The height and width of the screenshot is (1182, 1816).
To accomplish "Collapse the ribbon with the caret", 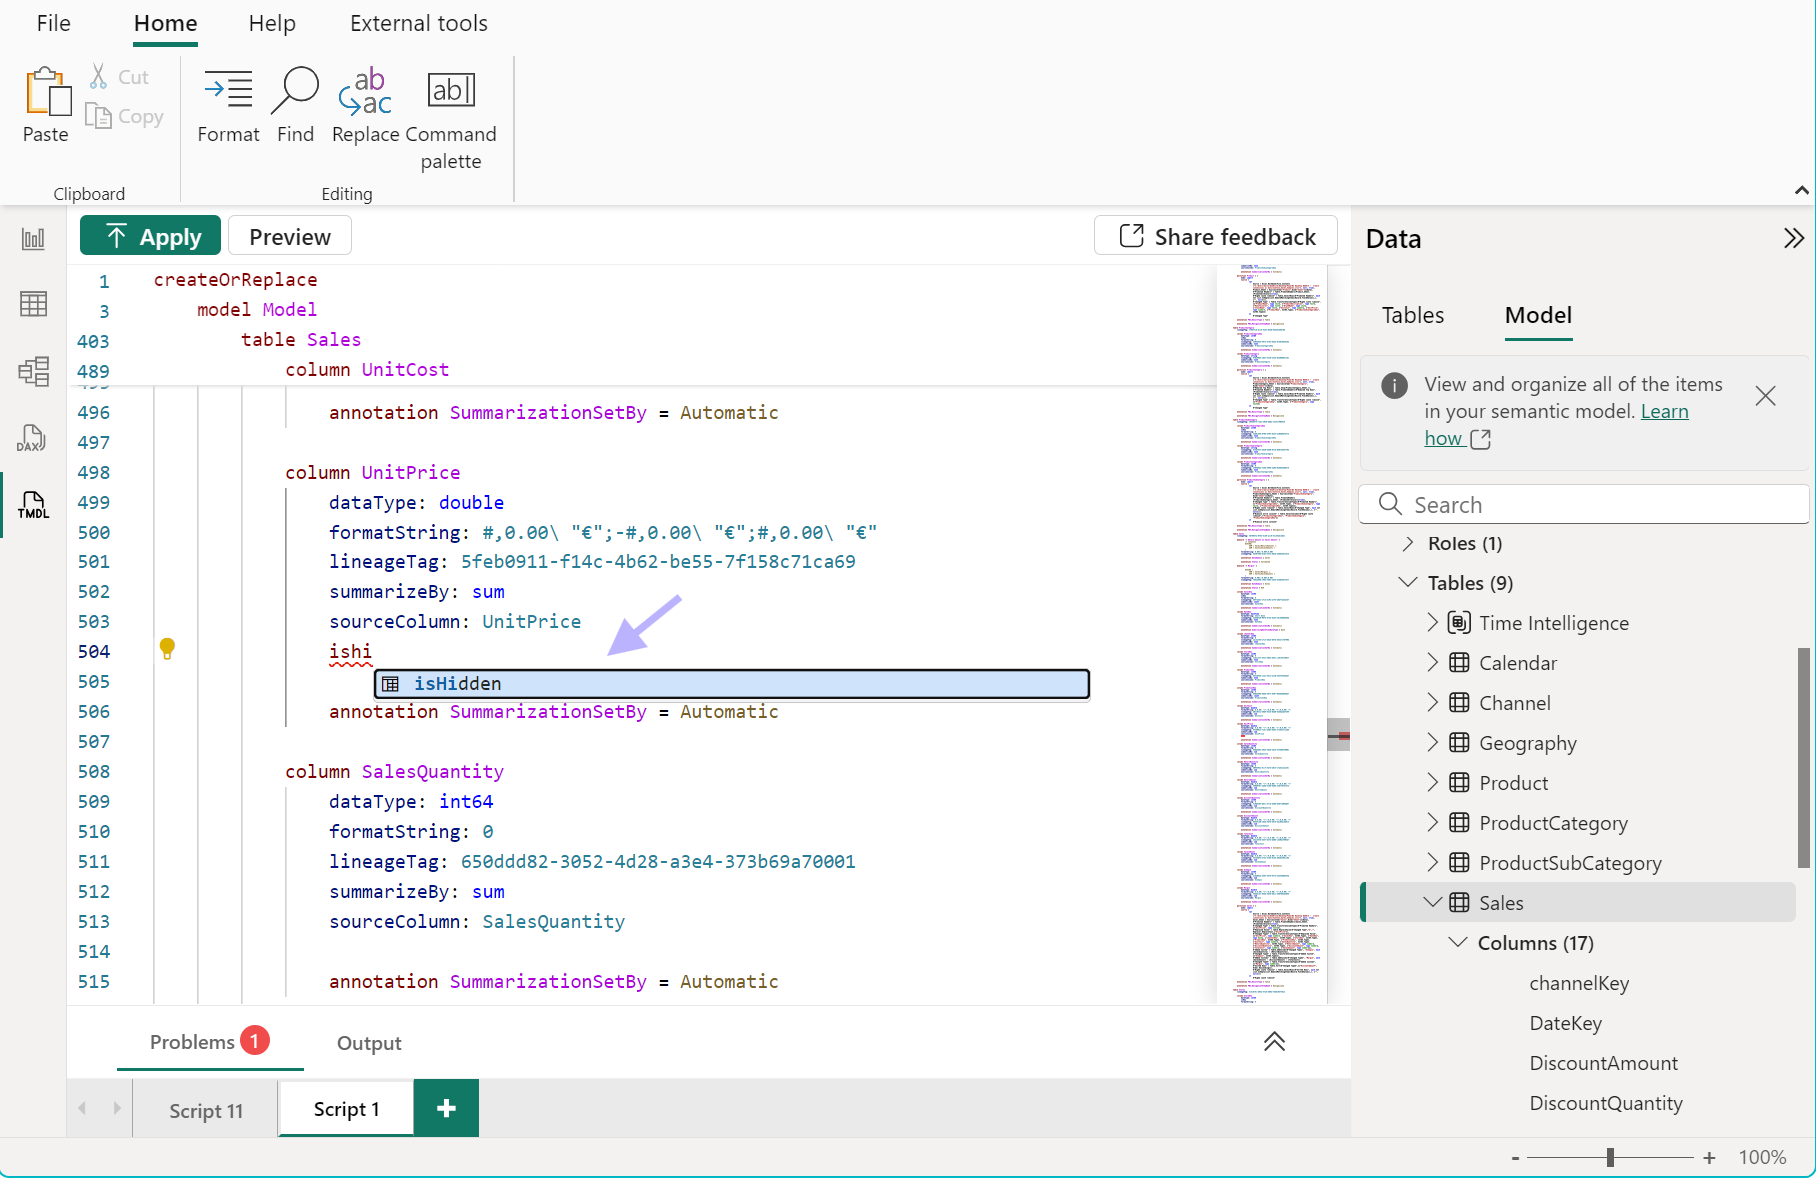I will click(1801, 190).
